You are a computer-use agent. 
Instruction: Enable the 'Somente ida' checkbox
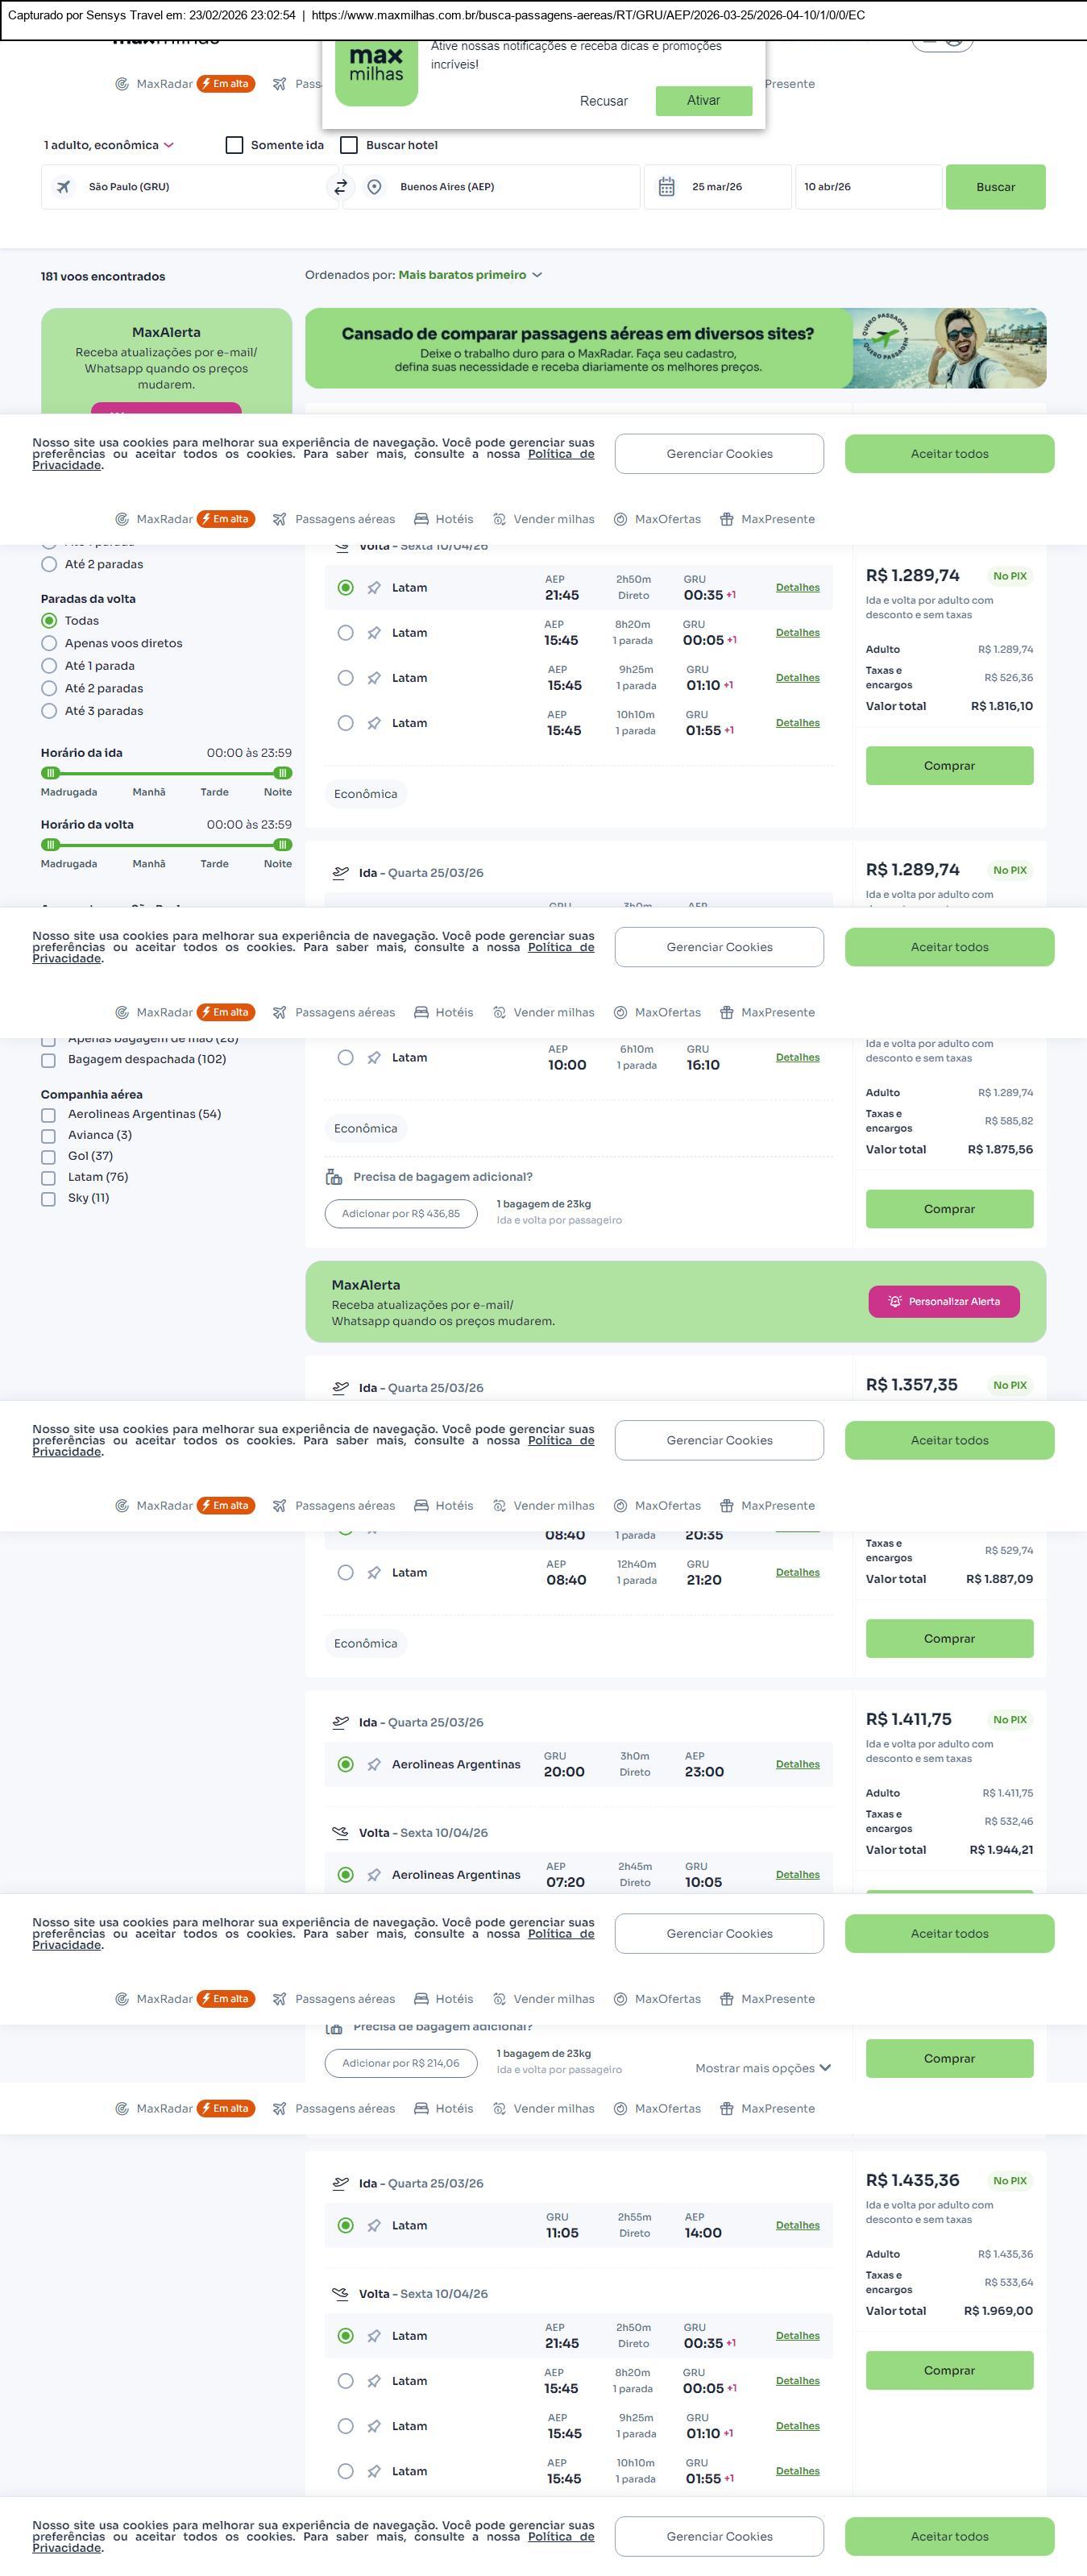tap(235, 145)
